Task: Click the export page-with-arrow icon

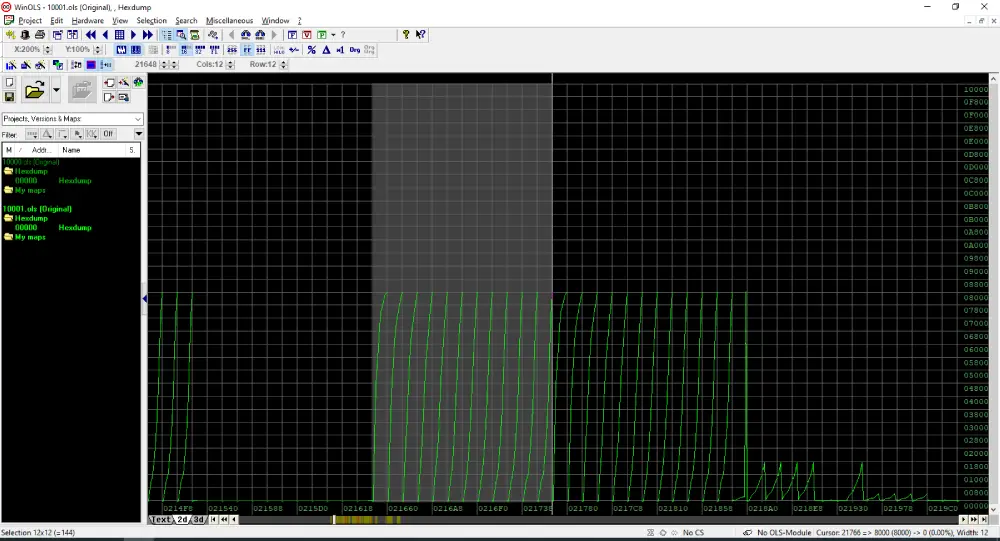Action: [x=109, y=97]
